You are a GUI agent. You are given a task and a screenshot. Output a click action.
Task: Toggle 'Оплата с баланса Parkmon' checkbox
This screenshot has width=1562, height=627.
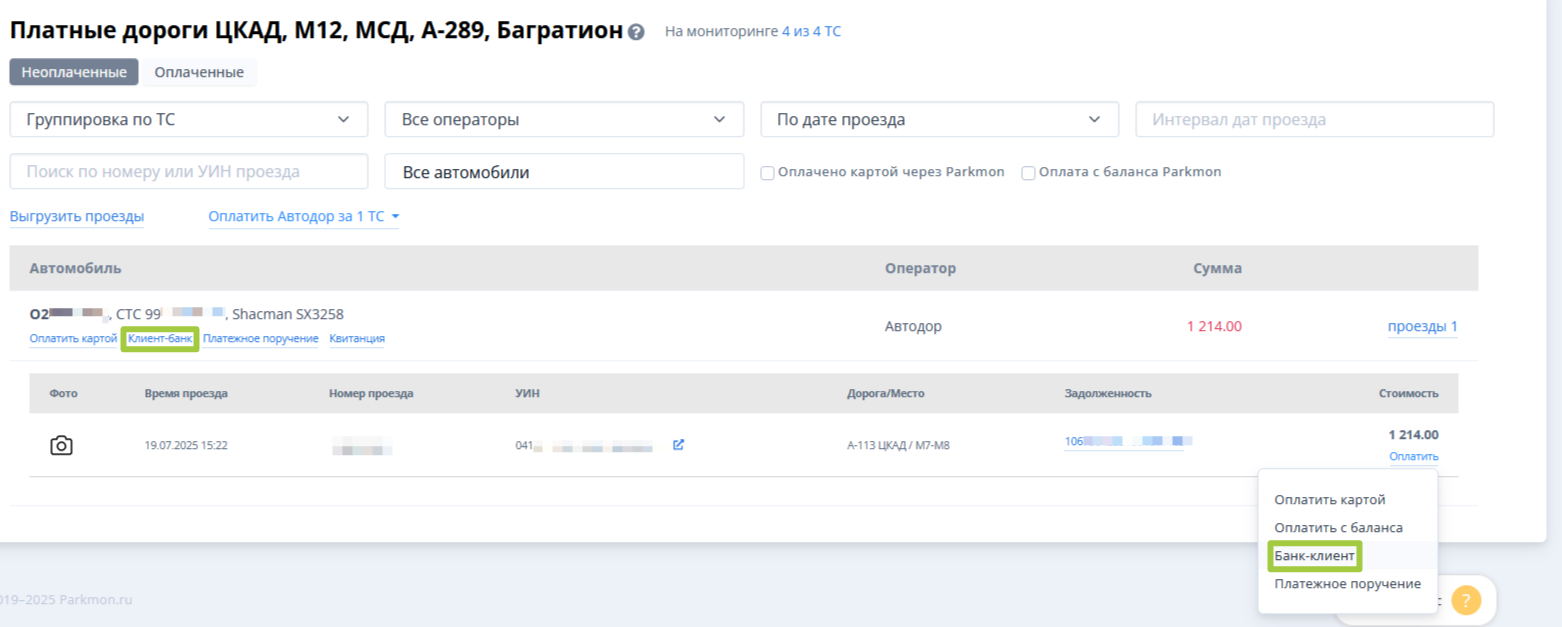pyautogui.click(x=1028, y=172)
